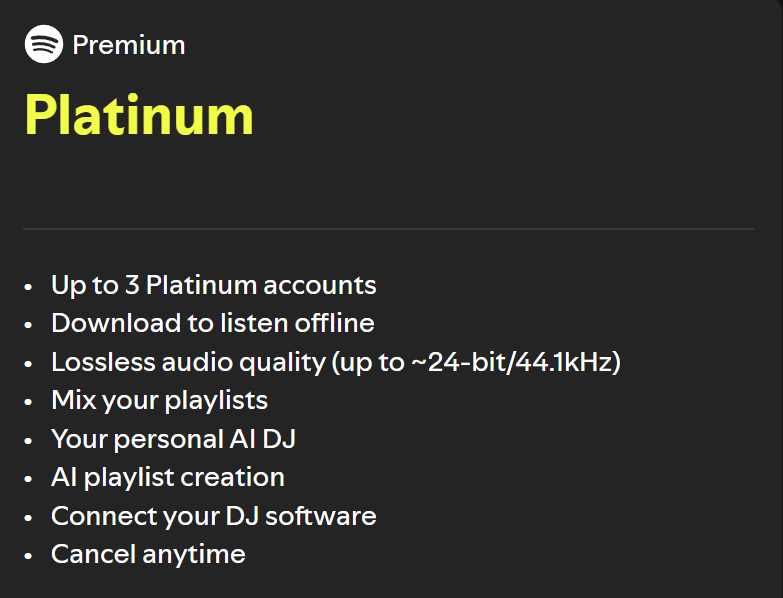Click the bullet before "AI playlist creation"
The image size is (783, 598).
[x=28, y=479]
